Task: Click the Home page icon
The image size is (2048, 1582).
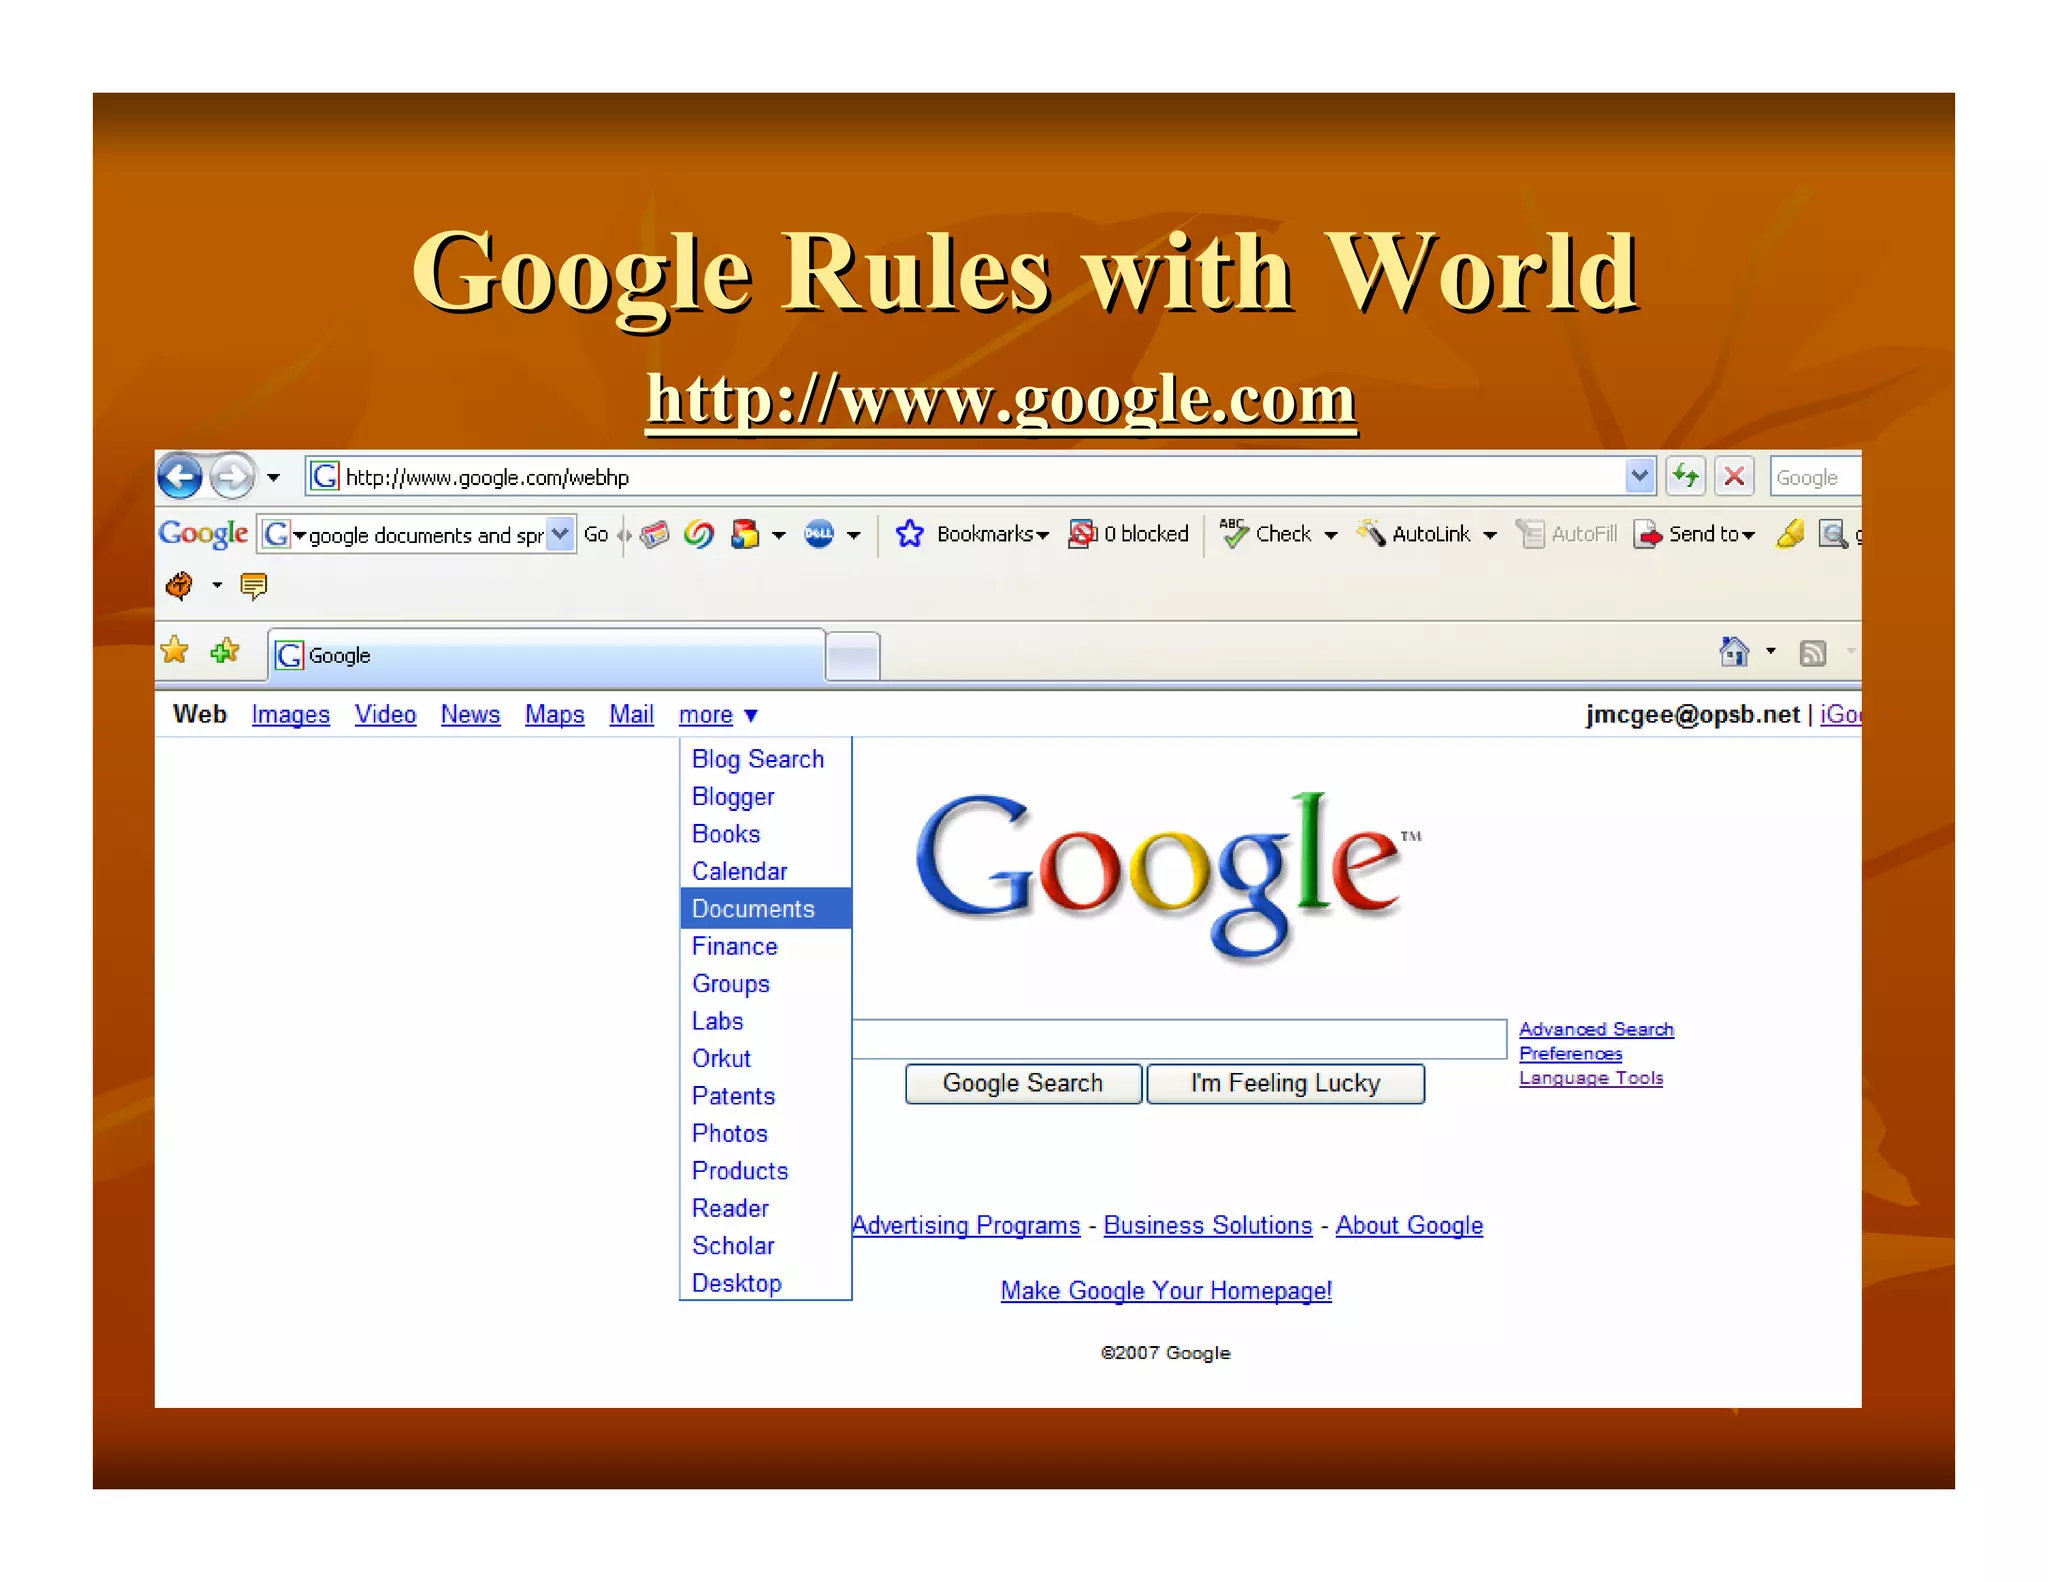Action: [x=1734, y=652]
